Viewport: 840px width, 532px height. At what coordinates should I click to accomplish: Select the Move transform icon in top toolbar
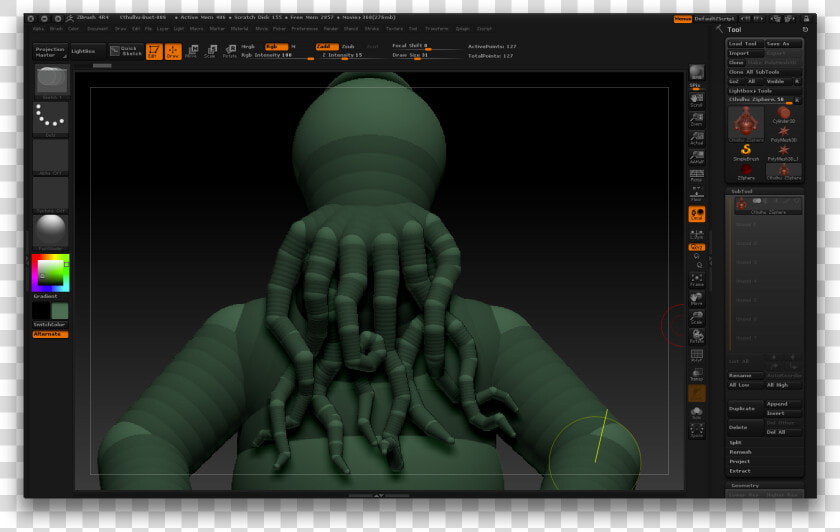coord(191,51)
